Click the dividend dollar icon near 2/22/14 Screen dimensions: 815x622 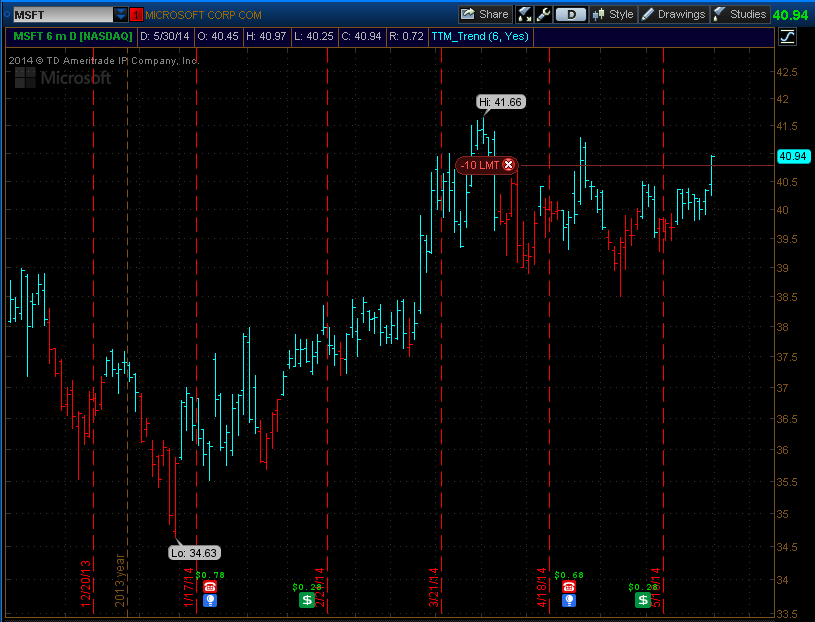tap(307, 600)
